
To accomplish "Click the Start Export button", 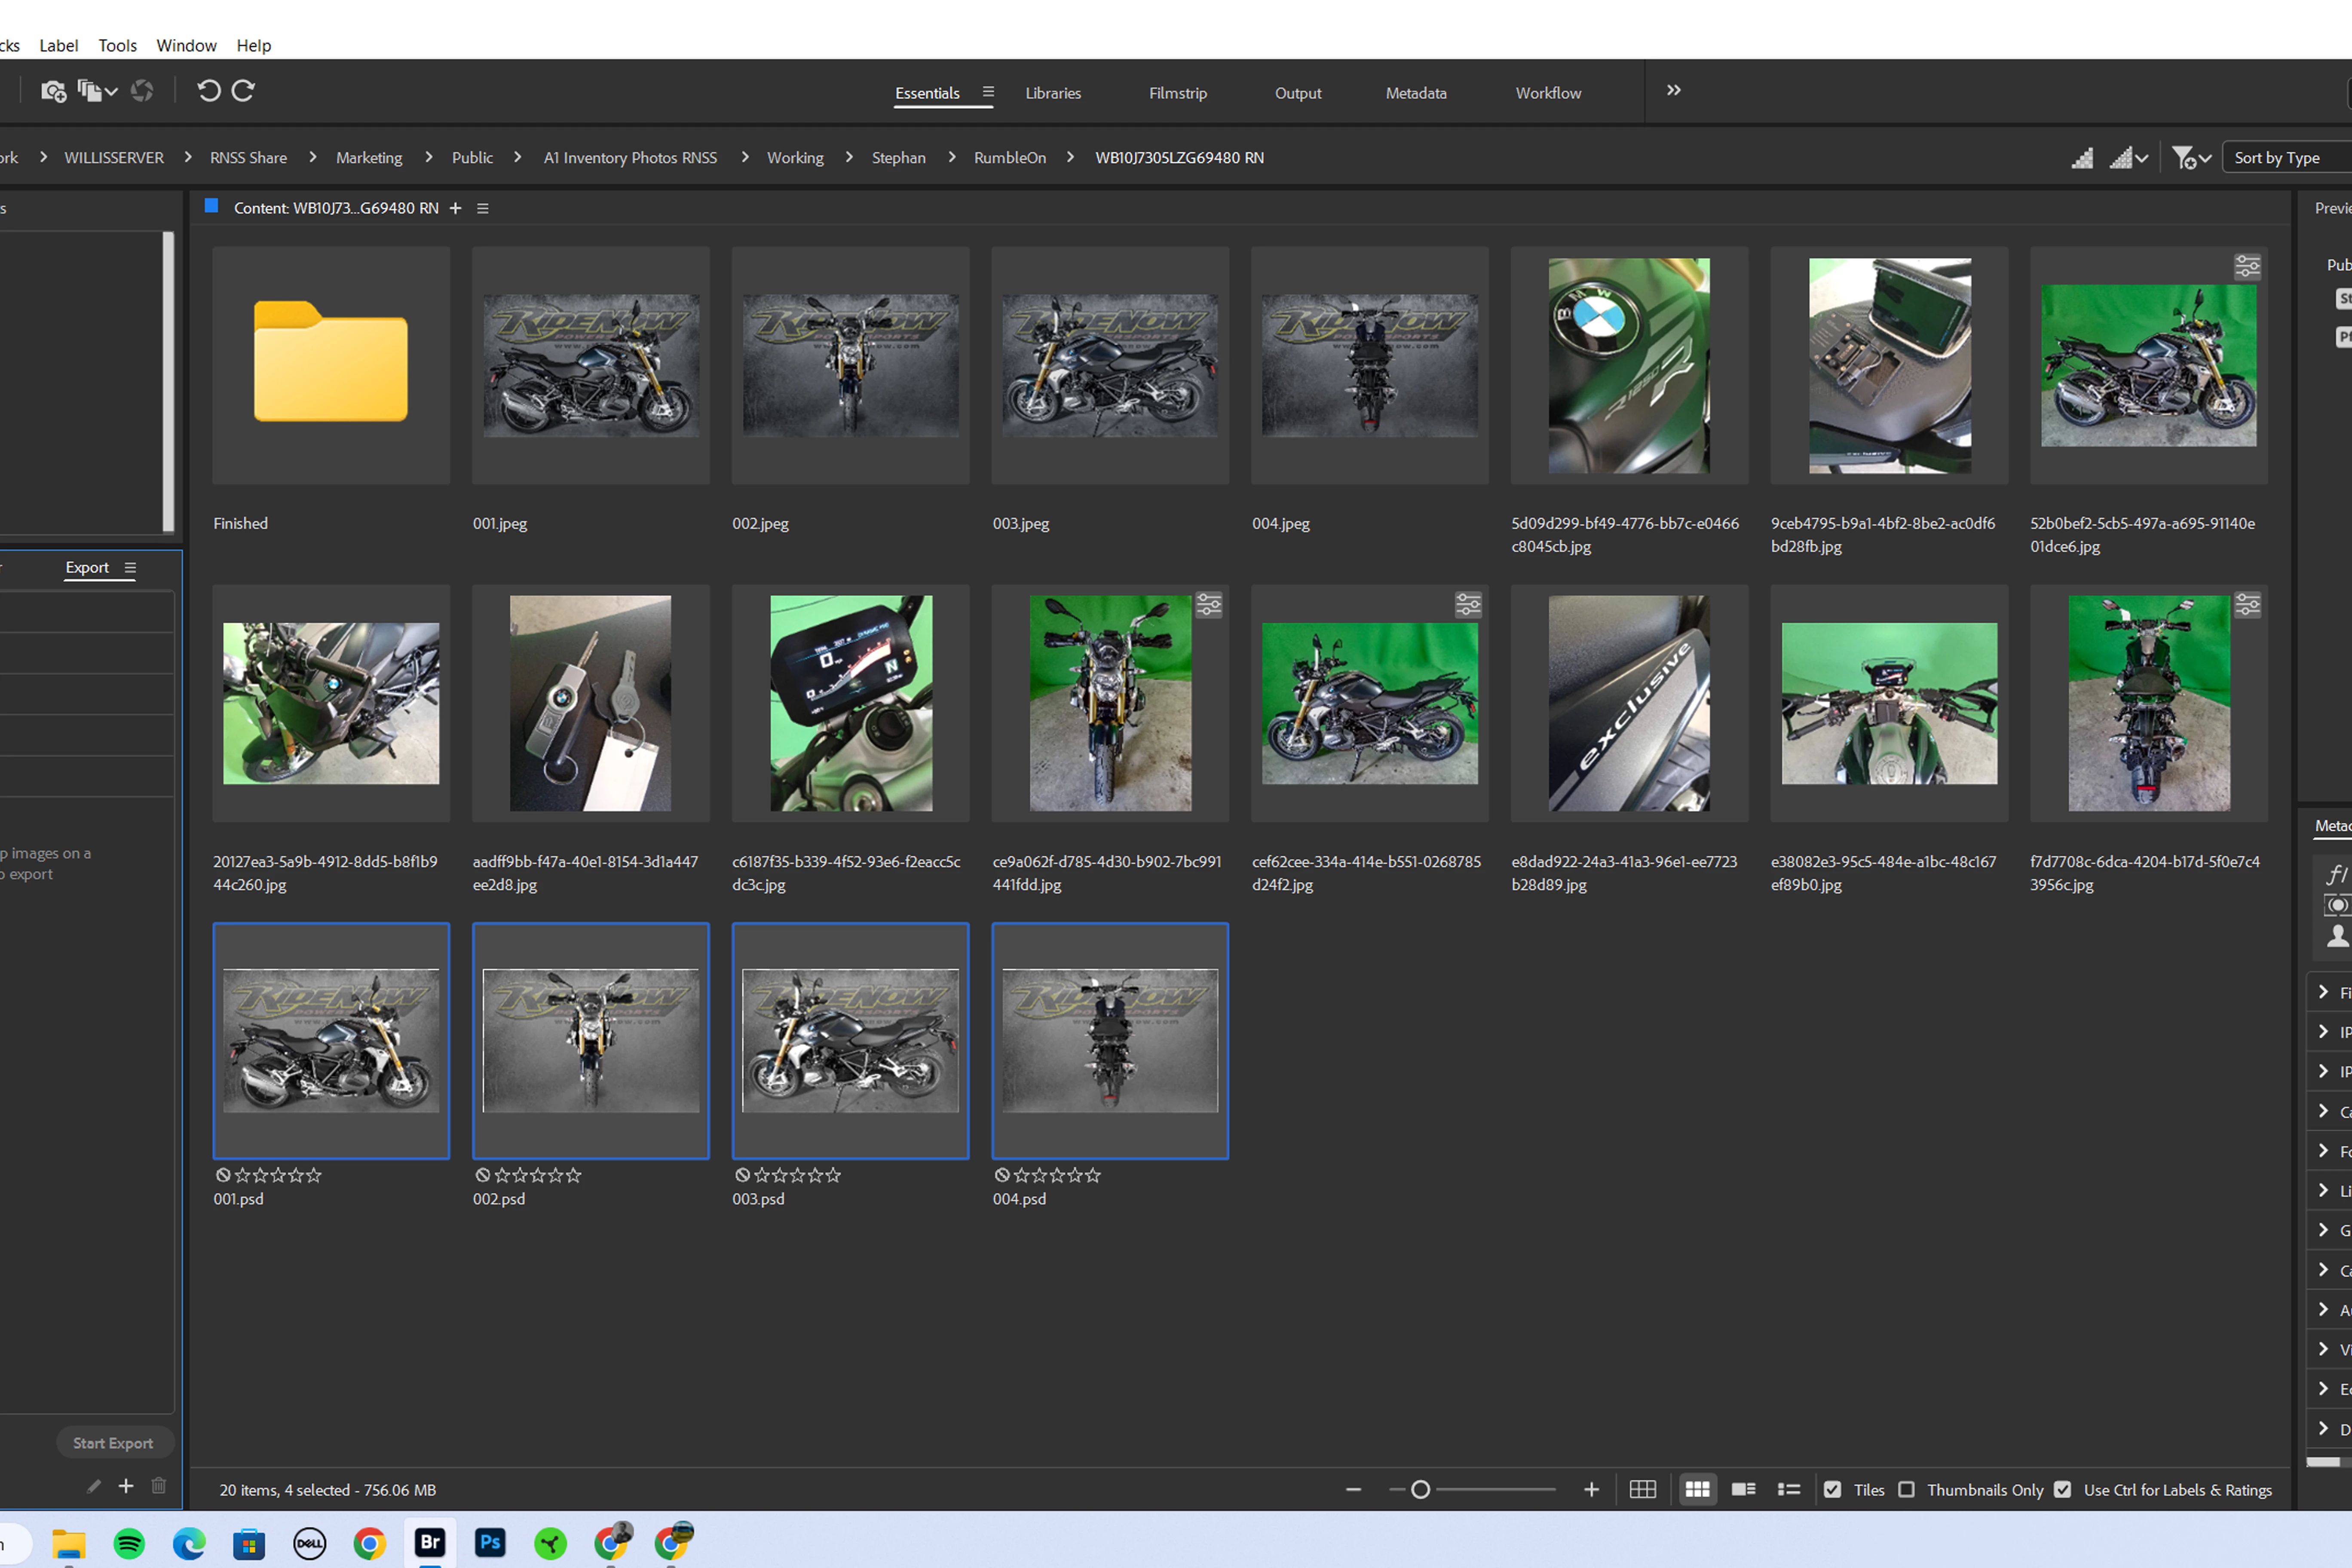I will click(x=113, y=1443).
